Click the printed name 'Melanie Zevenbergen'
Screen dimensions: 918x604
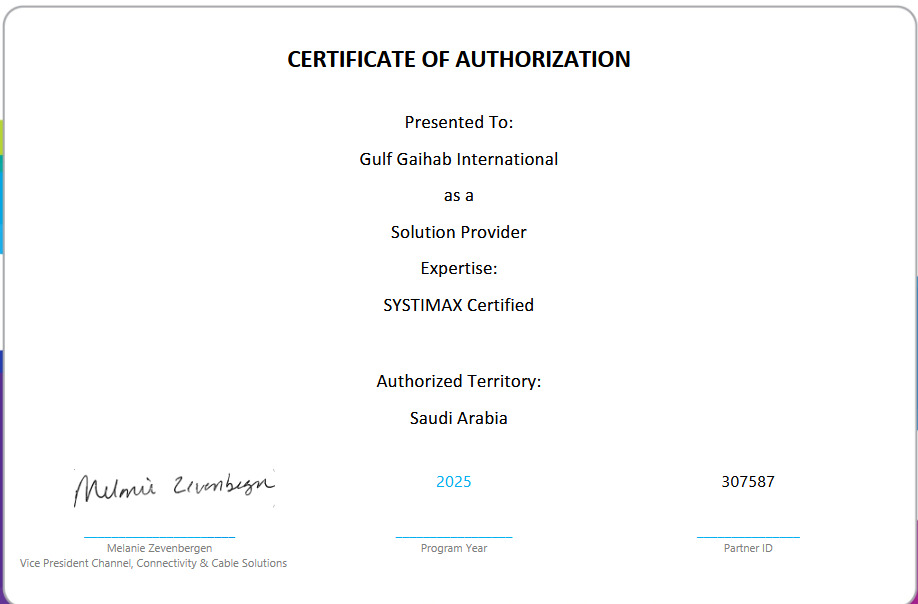159,548
